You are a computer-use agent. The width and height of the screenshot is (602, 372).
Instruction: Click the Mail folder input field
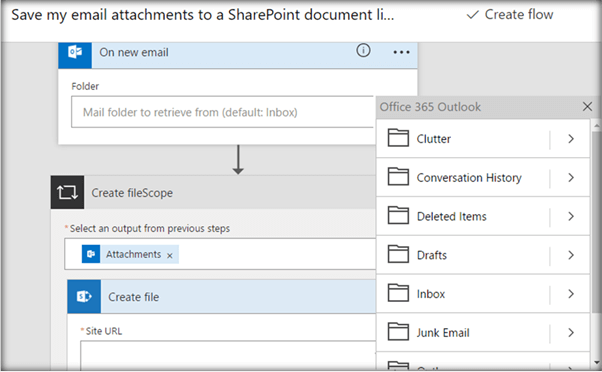[223, 112]
